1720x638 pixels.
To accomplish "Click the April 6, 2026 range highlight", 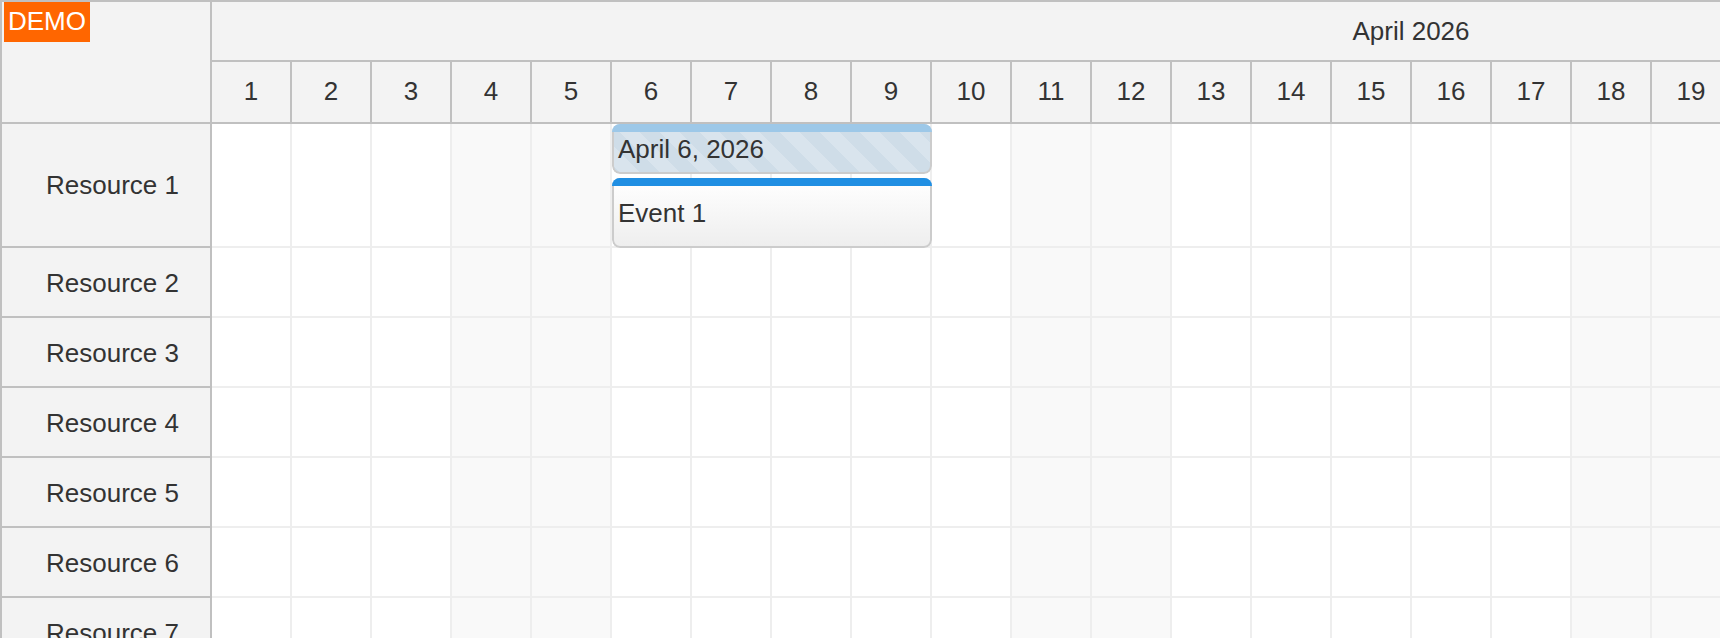I will click(x=770, y=148).
